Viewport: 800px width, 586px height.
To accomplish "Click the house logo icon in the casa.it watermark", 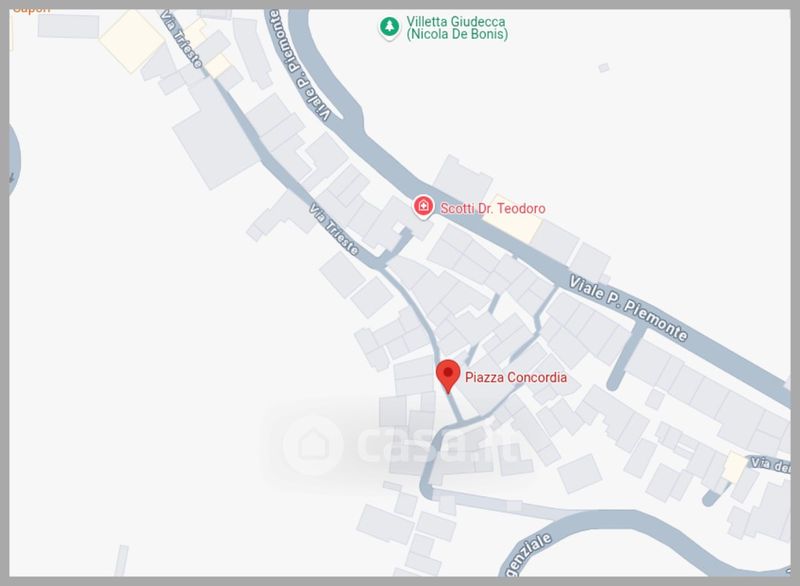I will [x=313, y=445].
